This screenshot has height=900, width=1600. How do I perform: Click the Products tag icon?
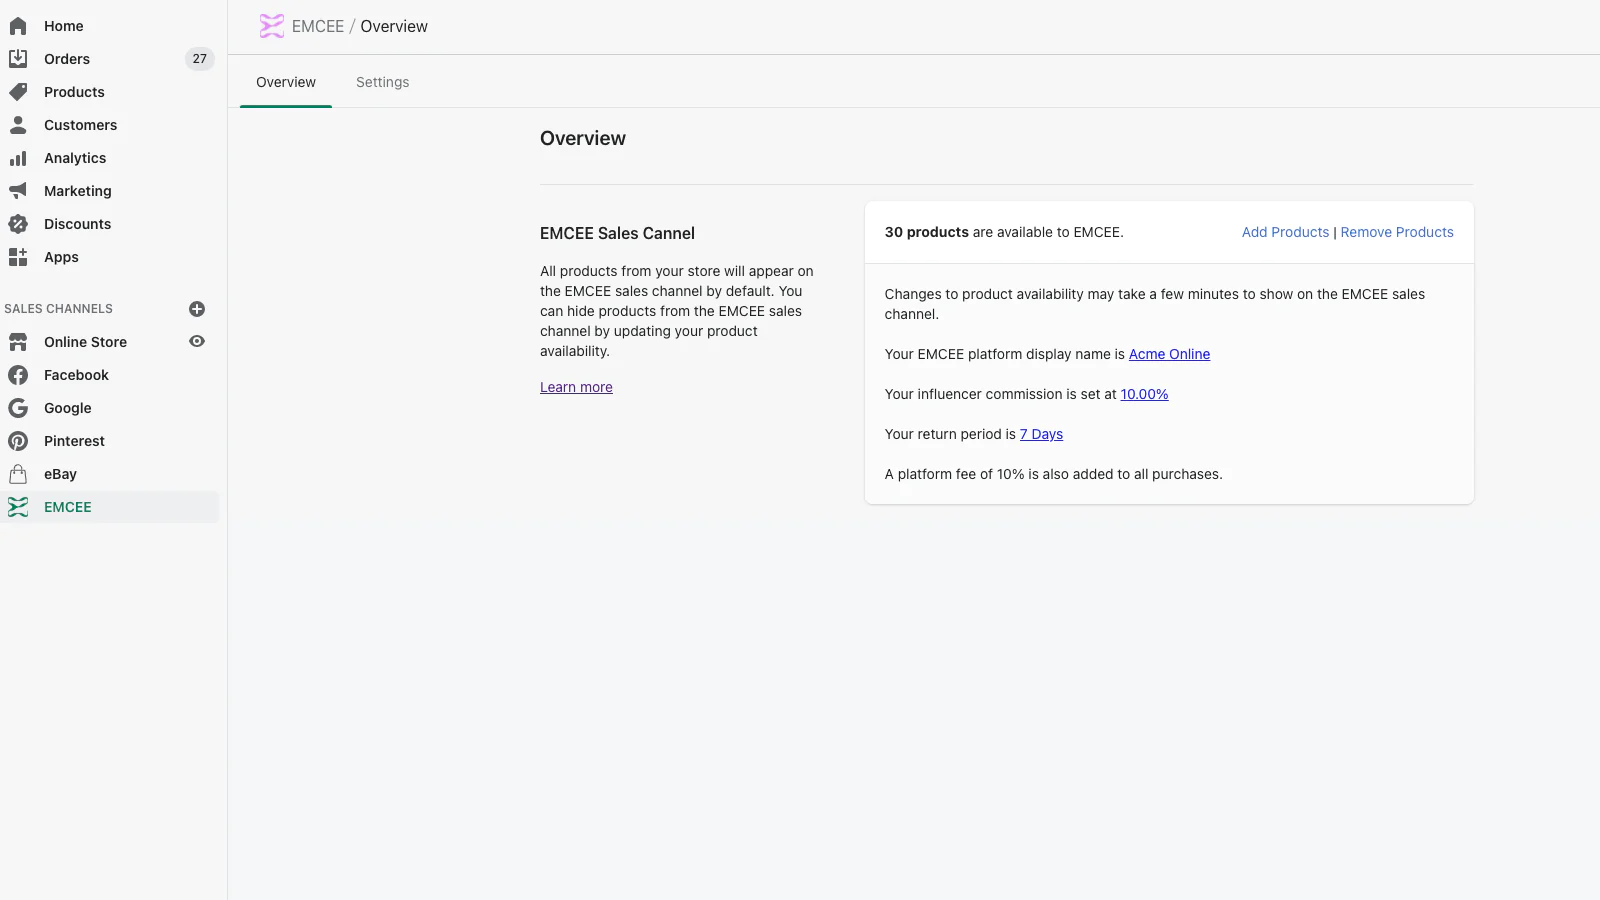tap(18, 92)
